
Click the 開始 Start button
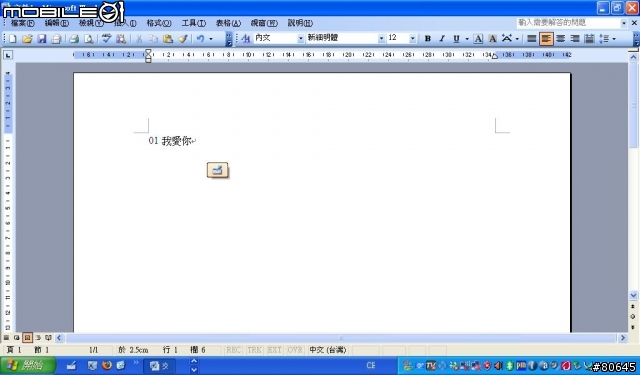[x=27, y=365]
